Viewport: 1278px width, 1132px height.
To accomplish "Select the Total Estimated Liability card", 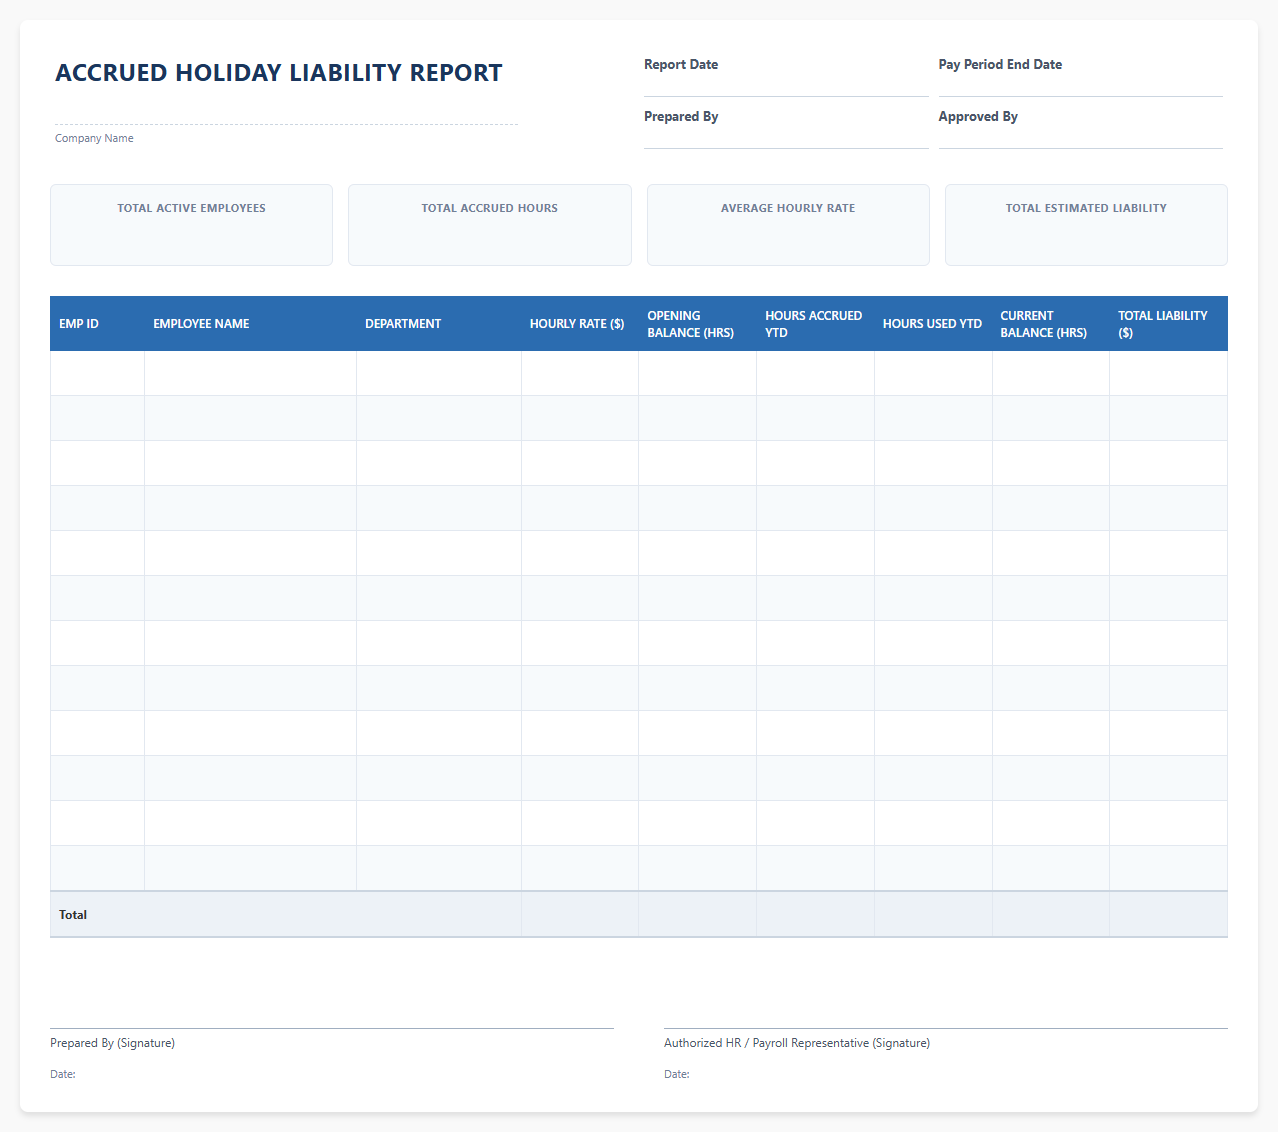I will 1086,225.
